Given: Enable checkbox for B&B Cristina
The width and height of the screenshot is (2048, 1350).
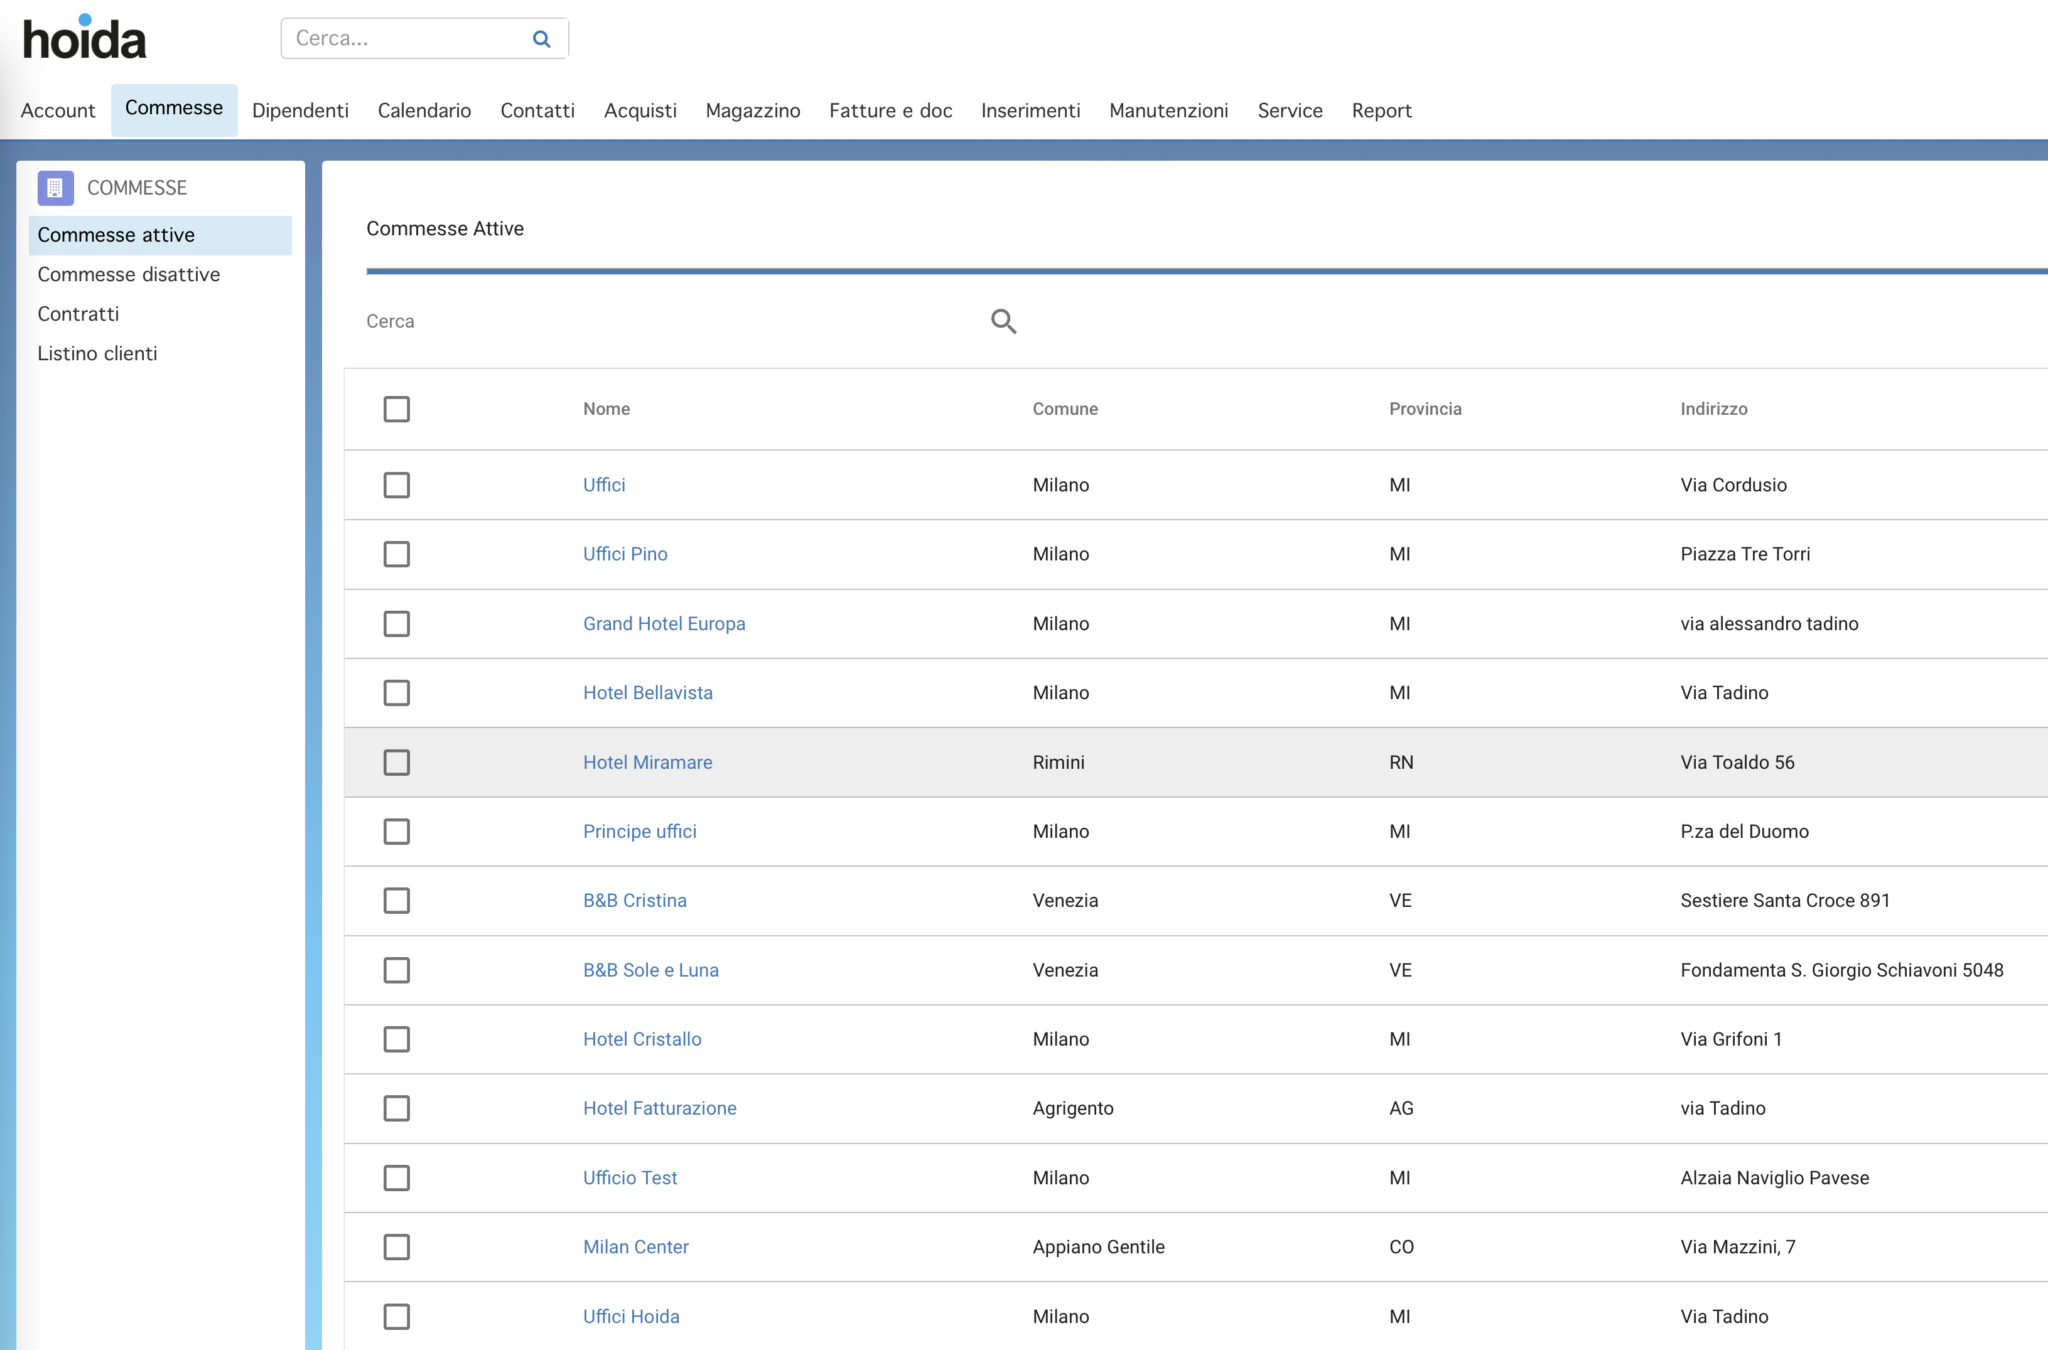Looking at the screenshot, I should coord(398,901).
